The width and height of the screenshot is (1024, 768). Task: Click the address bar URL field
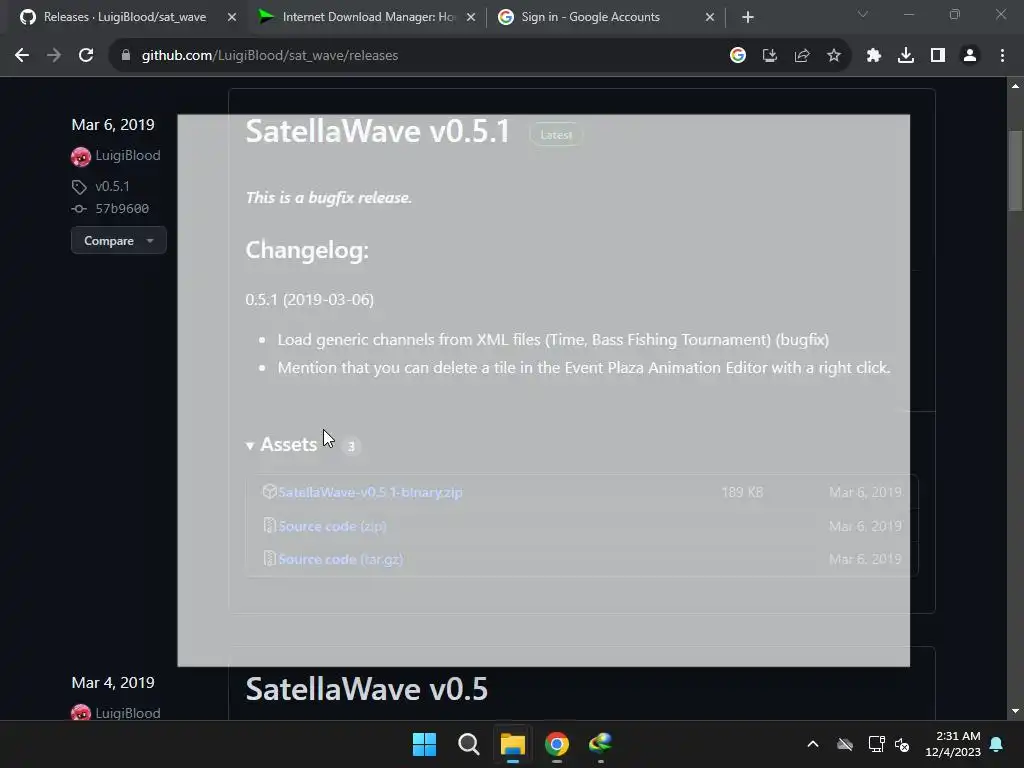[x=418, y=56]
